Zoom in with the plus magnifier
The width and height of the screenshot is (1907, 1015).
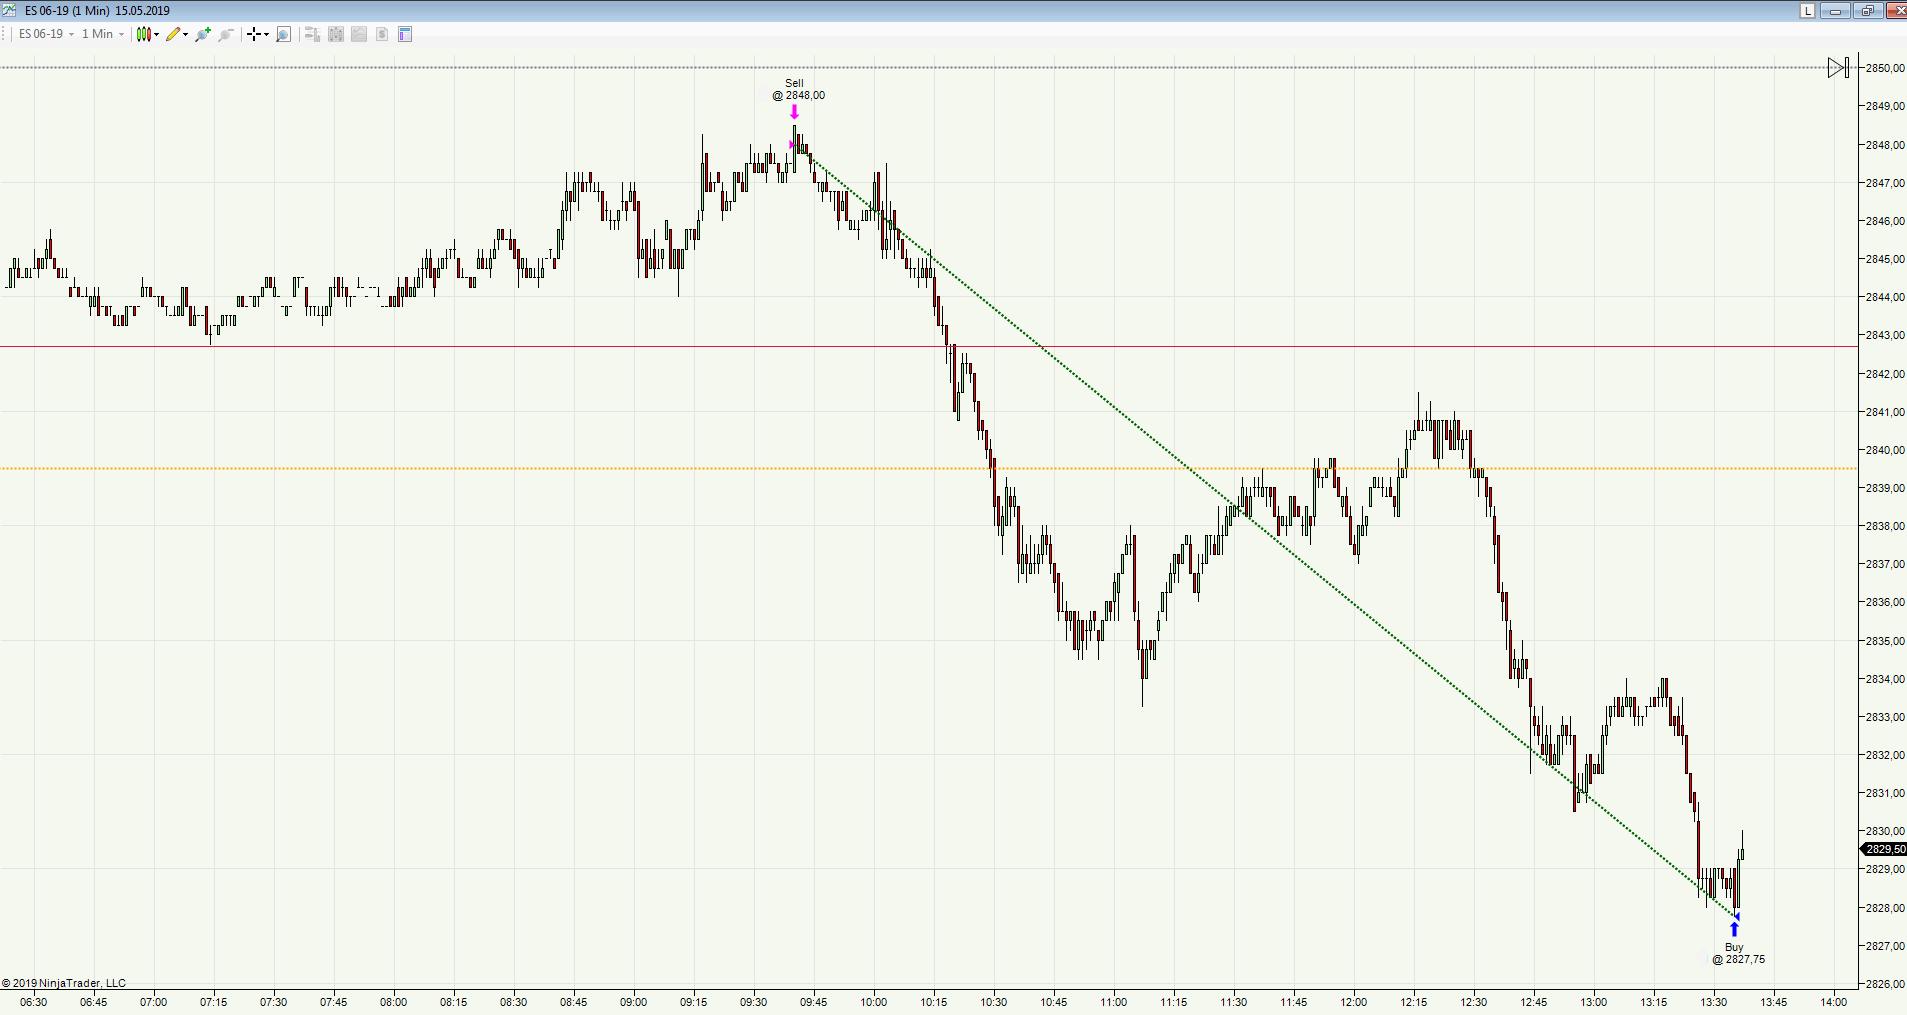(x=203, y=34)
